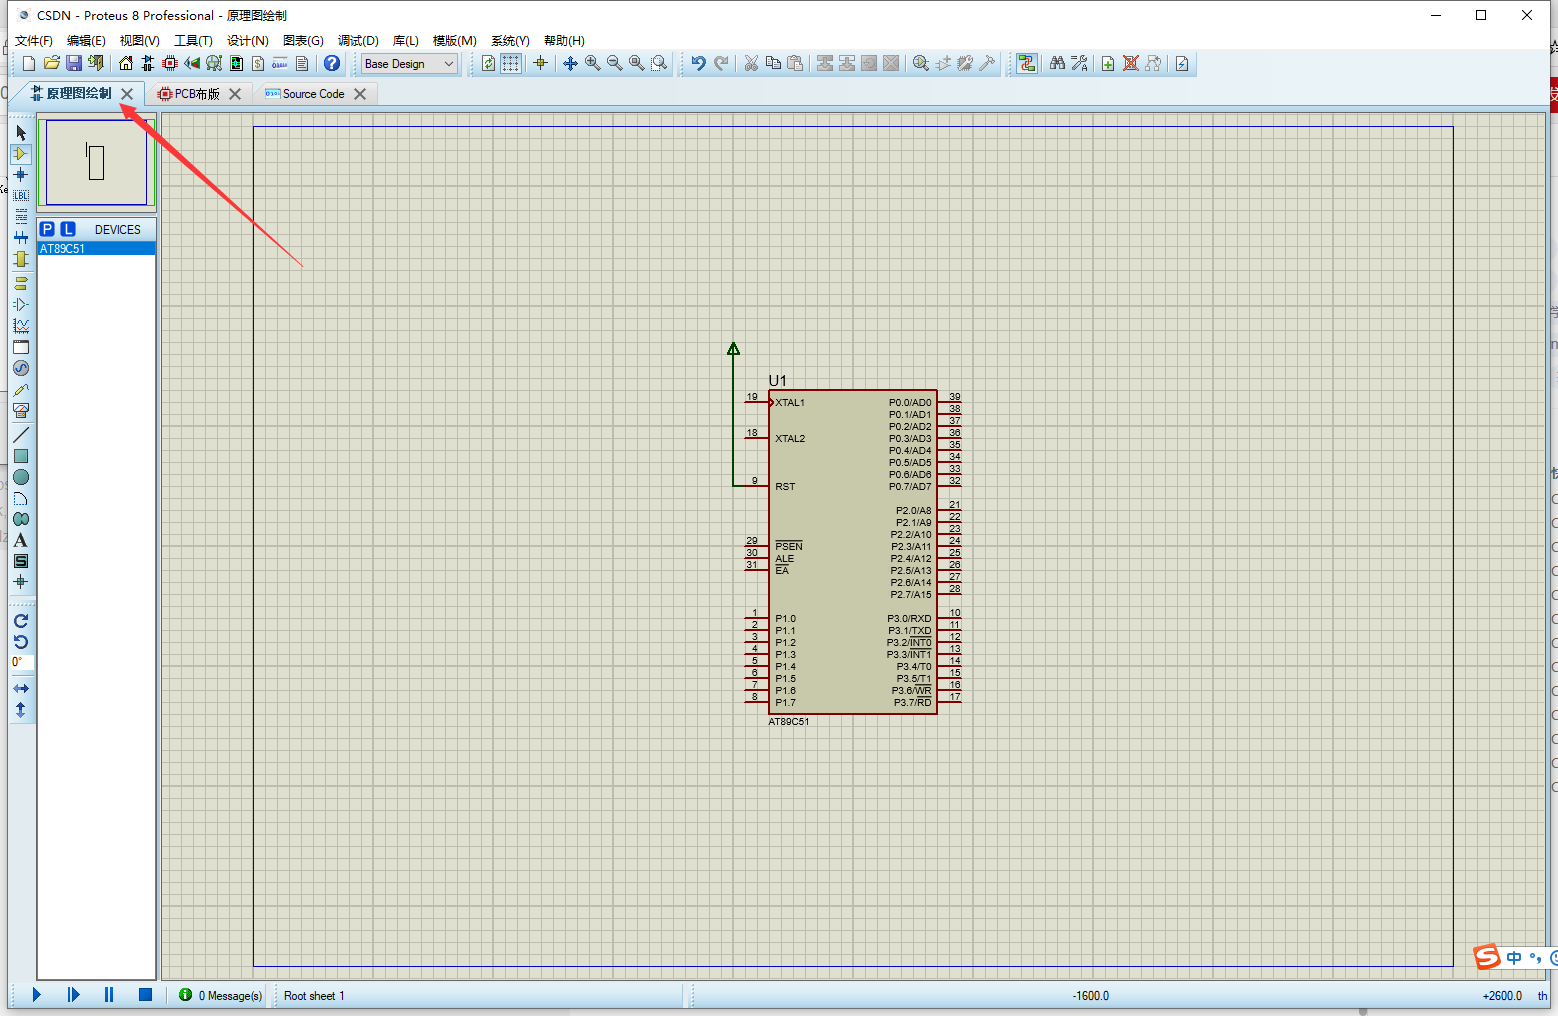Save the project with the floppy disk icon
Screen dimensions: 1558x1016
(73, 63)
